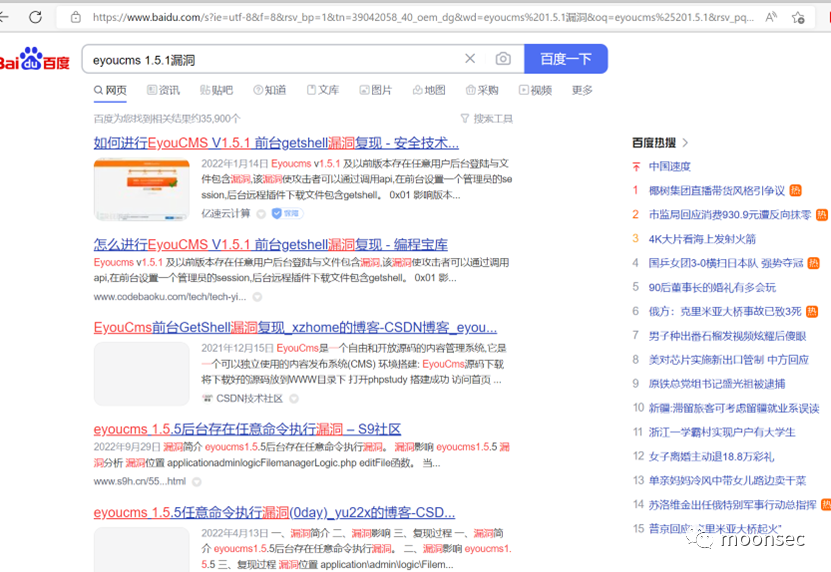Open hot topic 中国速度

pyautogui.click(x=669, y=166)
